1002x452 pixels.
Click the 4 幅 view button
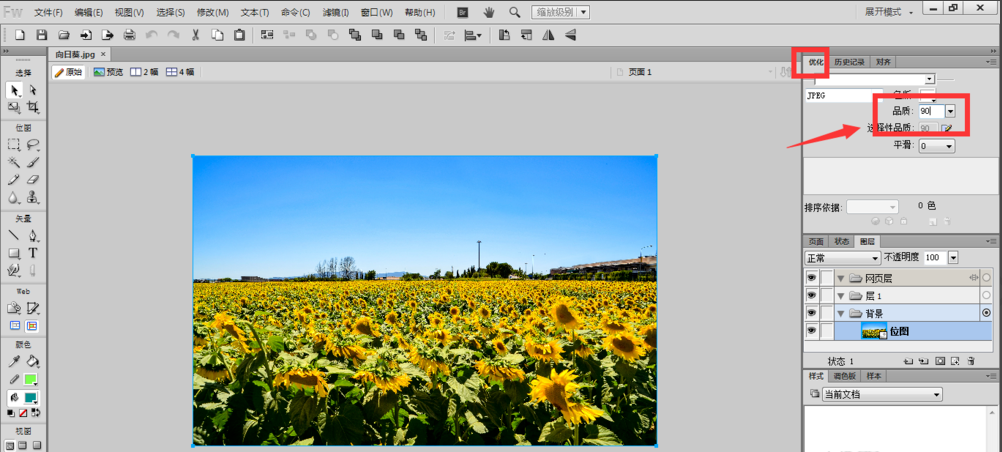180,72
